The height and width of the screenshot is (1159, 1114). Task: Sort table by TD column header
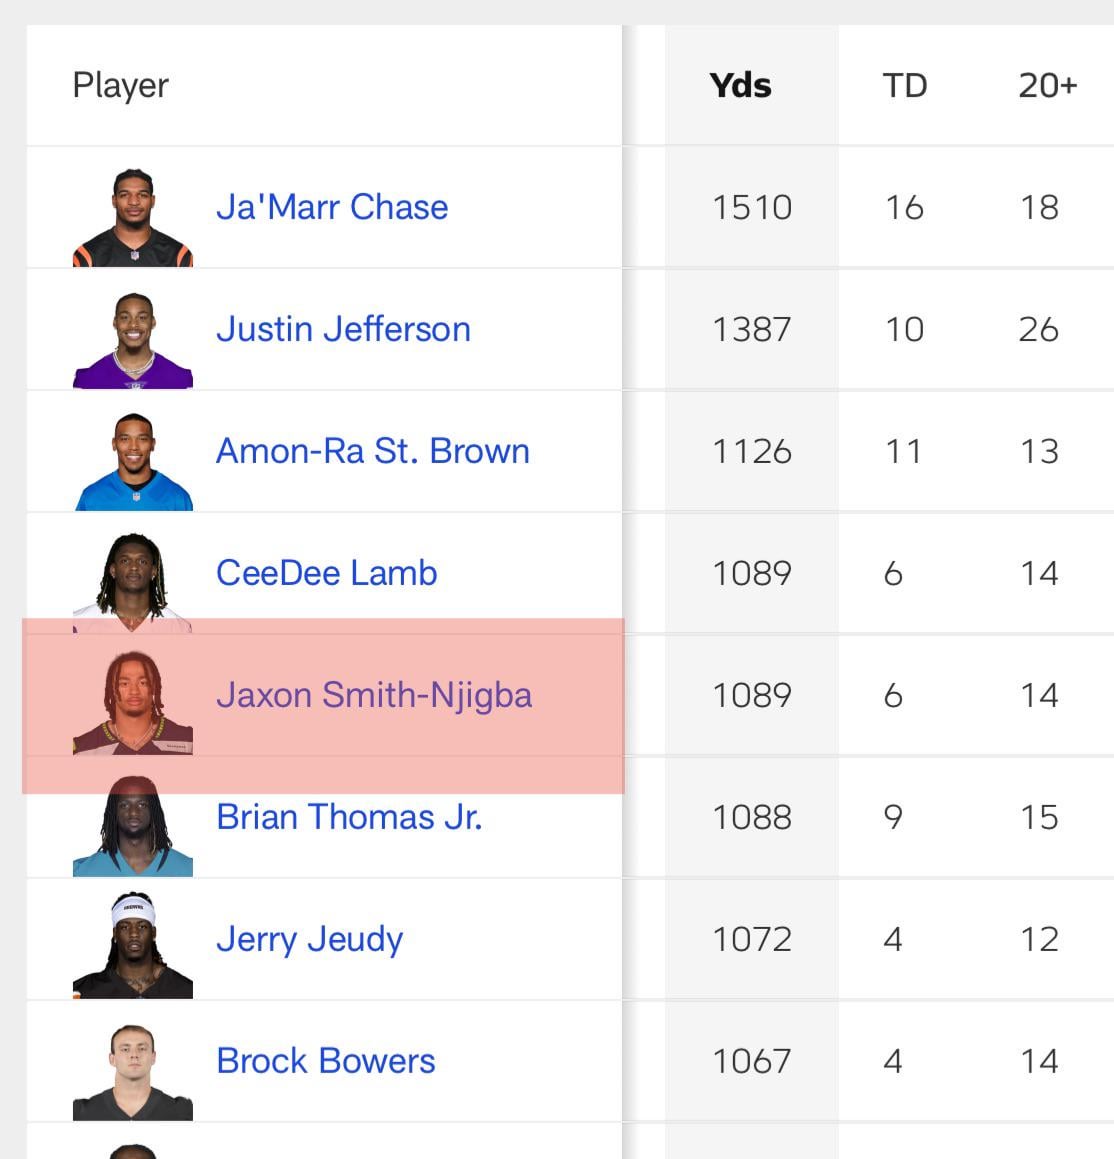(x=904, y=85)
